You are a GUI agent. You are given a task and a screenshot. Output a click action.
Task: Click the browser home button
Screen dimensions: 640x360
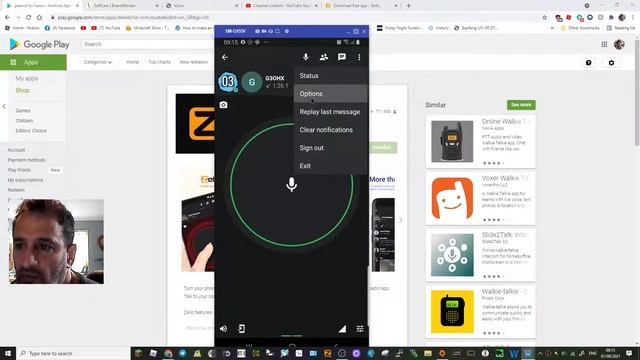(x=39, y=18)
